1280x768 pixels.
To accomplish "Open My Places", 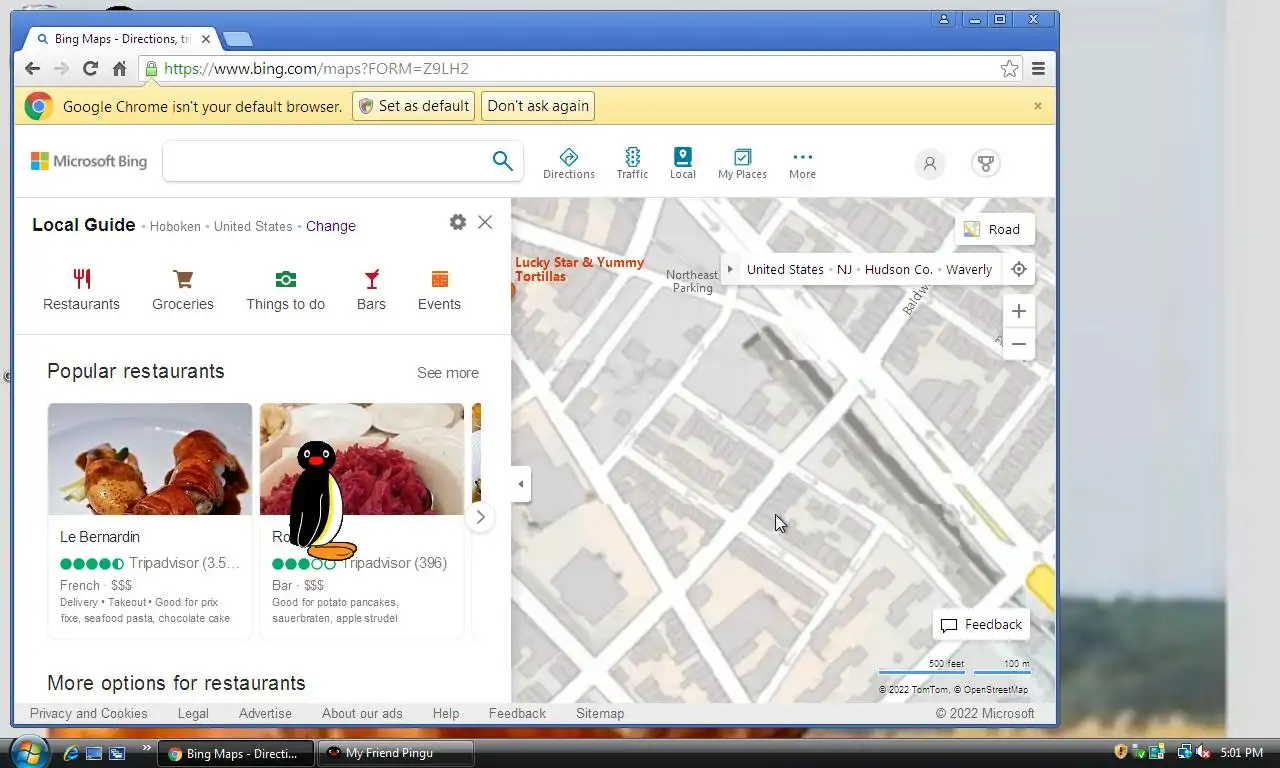I will [742, 164].
